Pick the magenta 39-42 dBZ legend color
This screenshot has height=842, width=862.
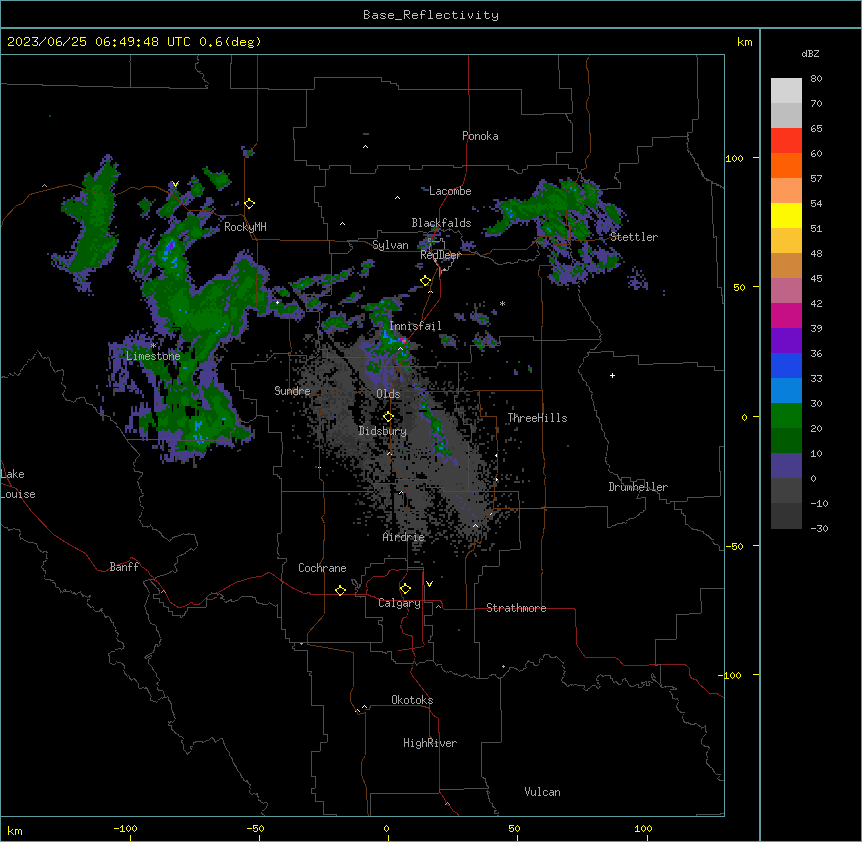[786, 315]
